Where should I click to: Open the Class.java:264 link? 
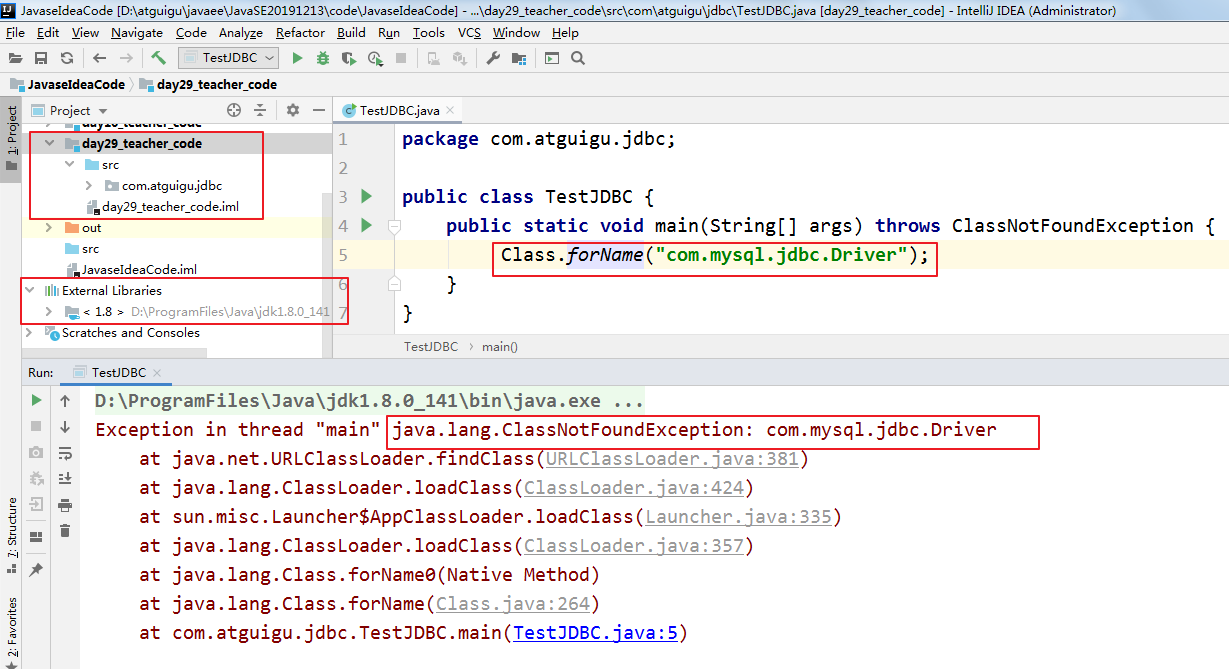click(x=513, y=604)
